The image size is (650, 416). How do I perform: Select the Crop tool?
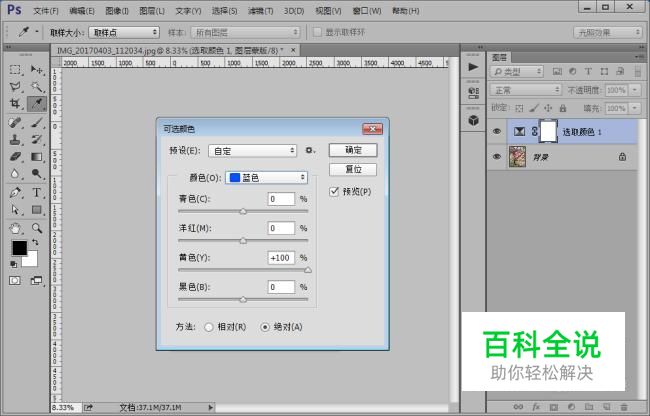pyautogui.click(x=15, y=103)
